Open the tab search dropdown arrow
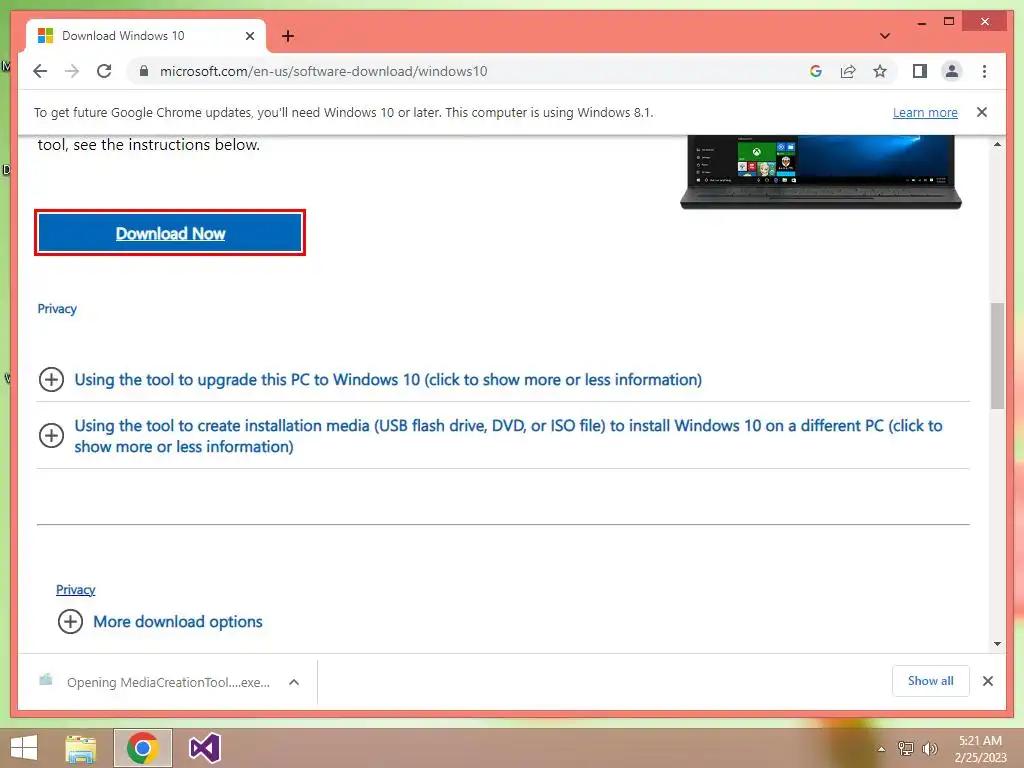1024x768 pixels. 885,36
